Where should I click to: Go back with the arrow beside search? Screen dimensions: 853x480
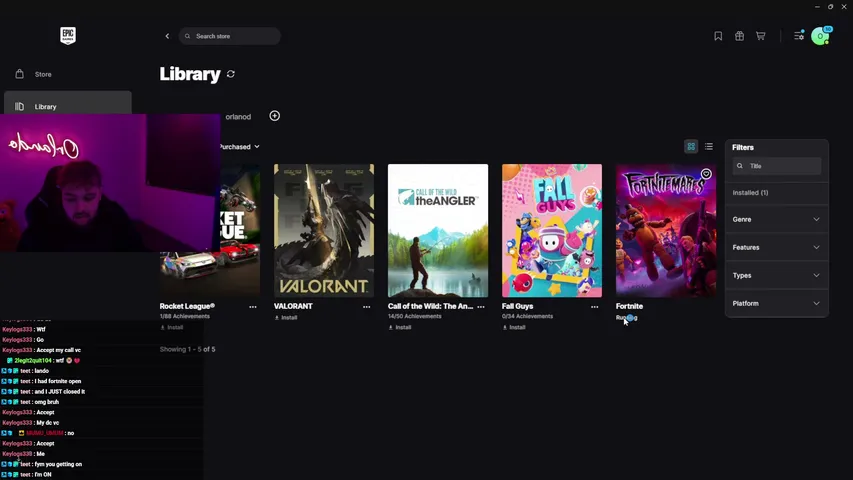click(x=167, y=36)
